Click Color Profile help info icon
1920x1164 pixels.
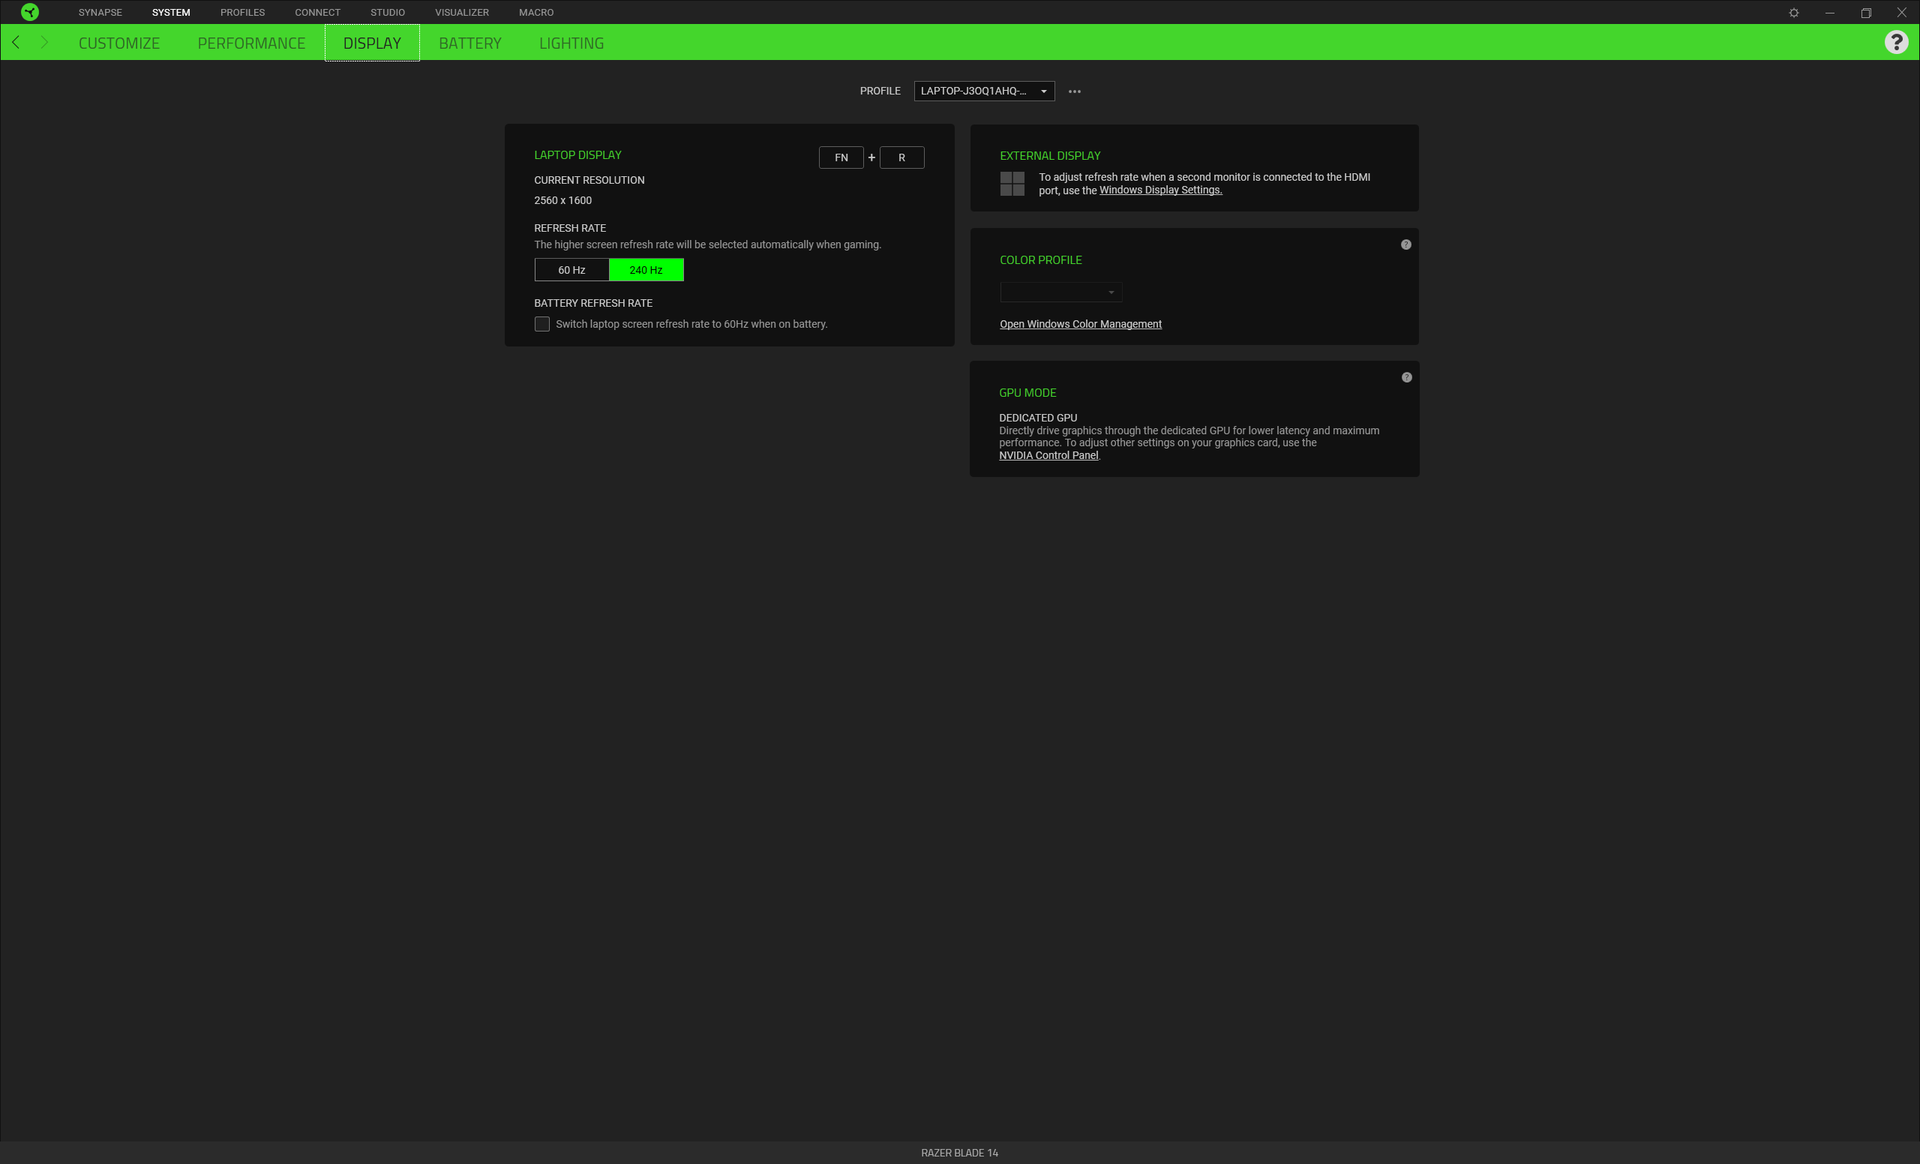pos(1406,245)
